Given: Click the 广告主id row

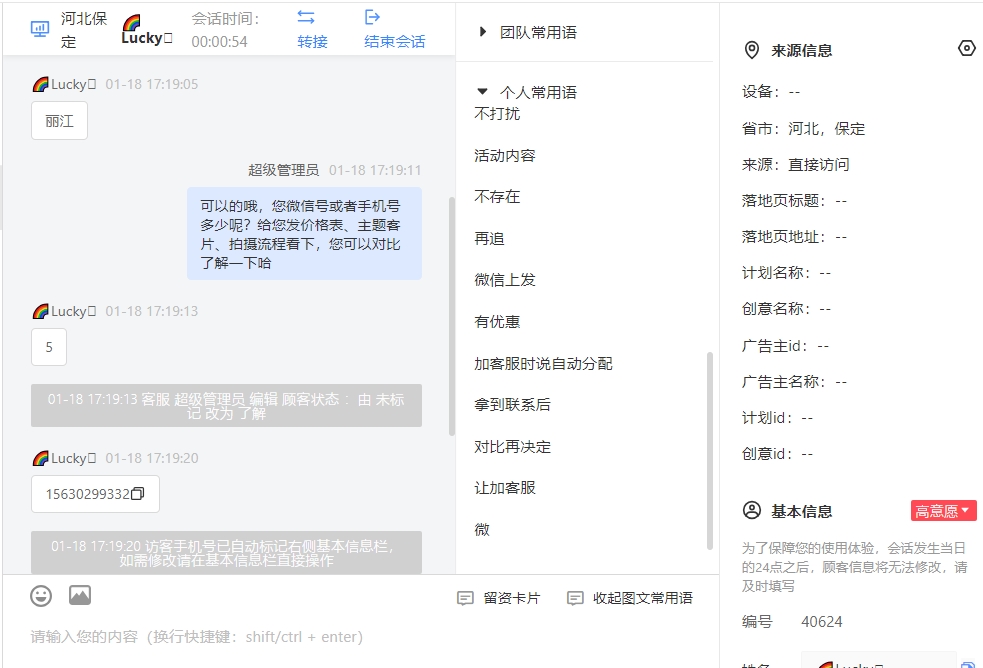Looking at the screenshot, I should coord(786,346).
